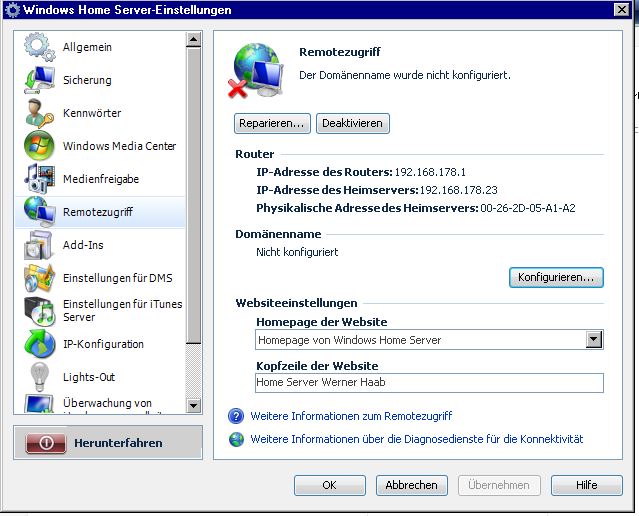Click the Windows Media Center icon
Screen dimensions: 639x516
pyautogui.click(x=39, y=146)
